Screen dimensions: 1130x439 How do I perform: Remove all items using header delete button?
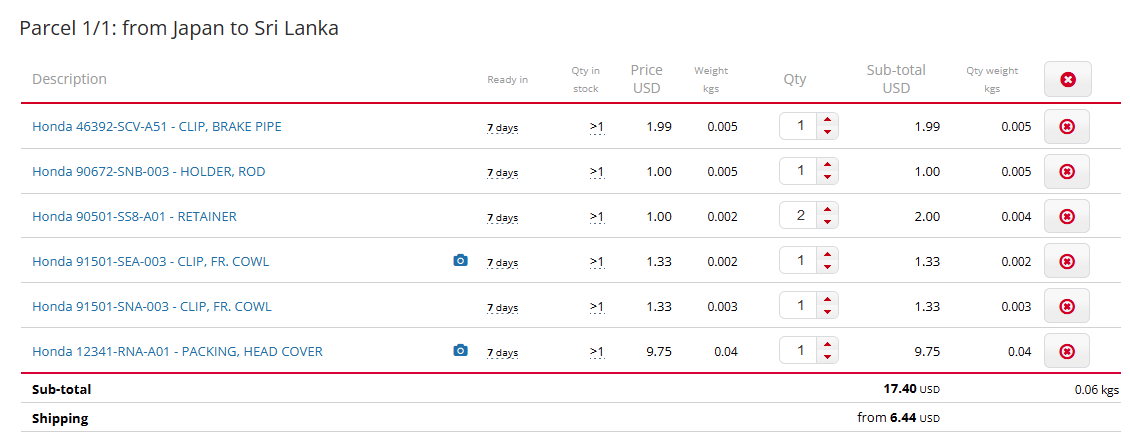coord(1067,79)
